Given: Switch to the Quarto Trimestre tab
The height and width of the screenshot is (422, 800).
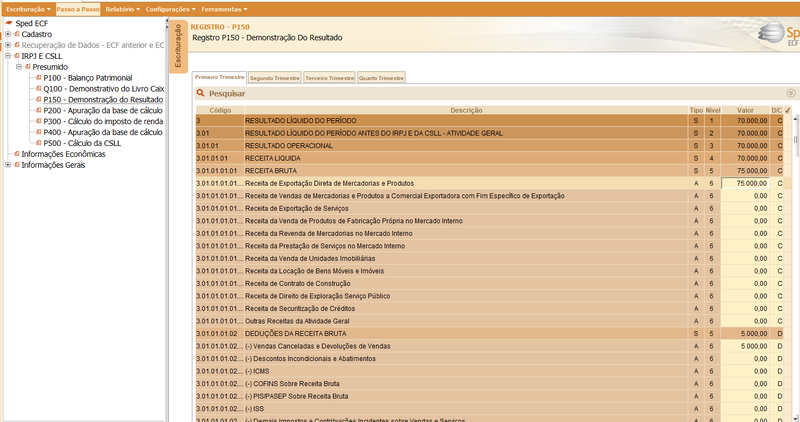Looking at the screenshot, I should coord(381,78).
